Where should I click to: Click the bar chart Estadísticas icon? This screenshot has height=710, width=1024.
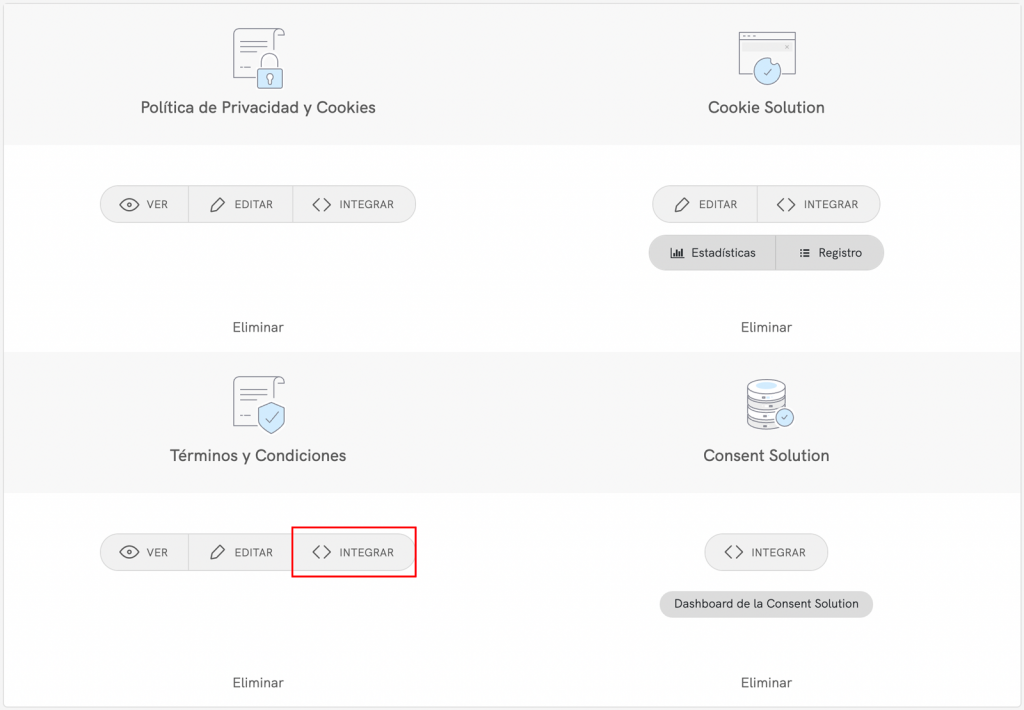tap(677, 253)
